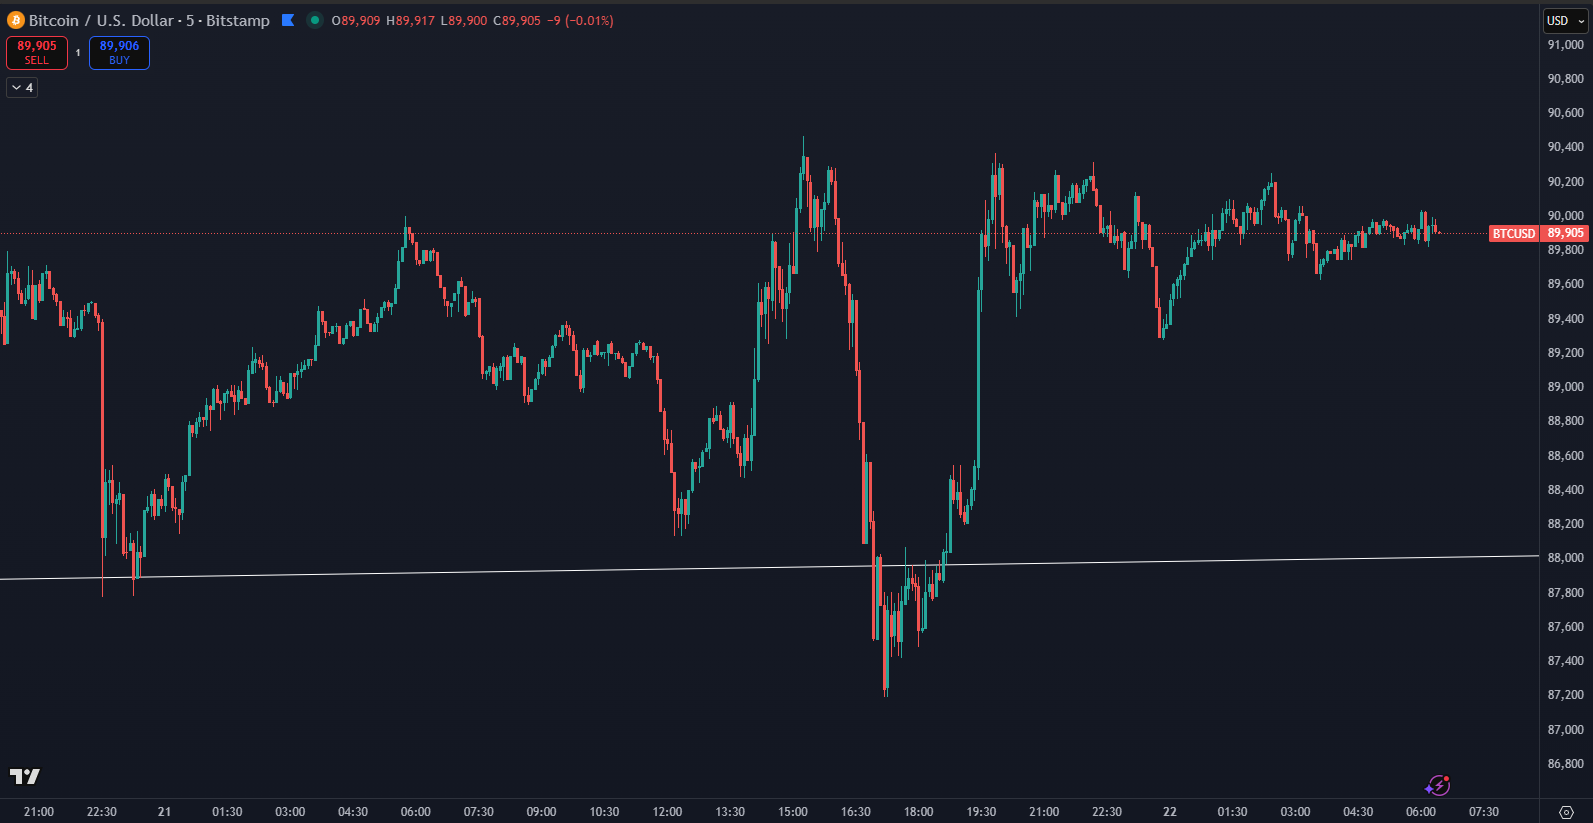Click the 22 date marker on time axis
Screen dimensions: 1593x823
pos(1169,812)
